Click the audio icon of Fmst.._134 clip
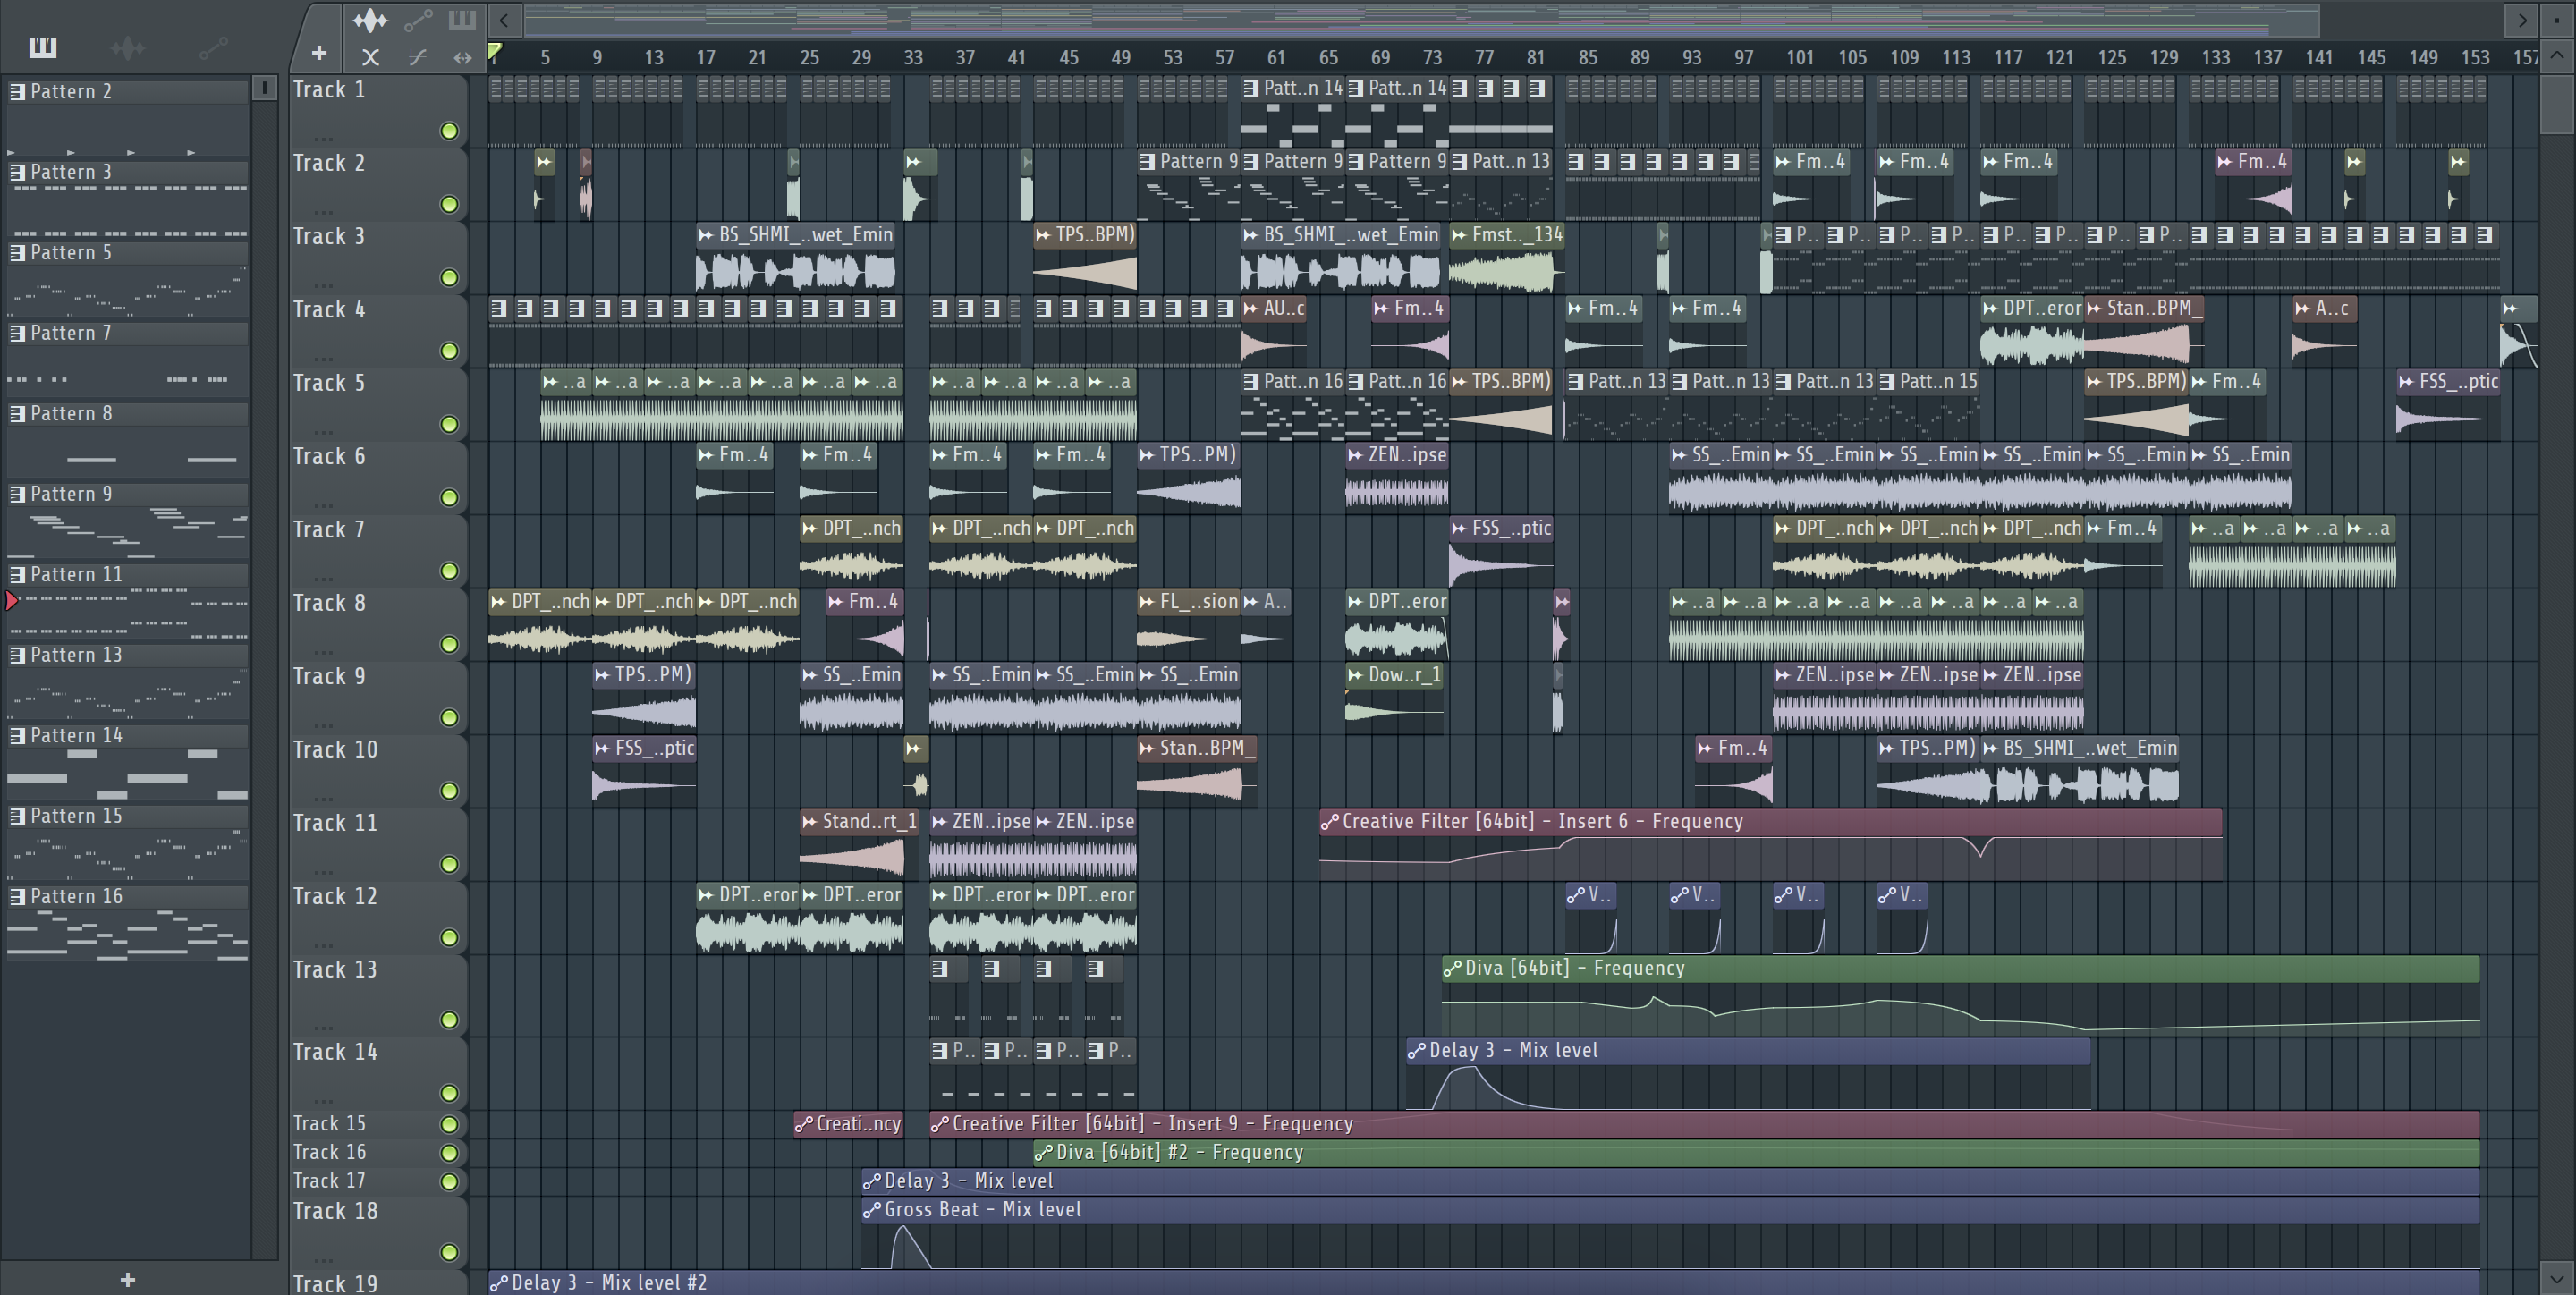This screenshot has width=2576, height=1295. pos(1459,235)
